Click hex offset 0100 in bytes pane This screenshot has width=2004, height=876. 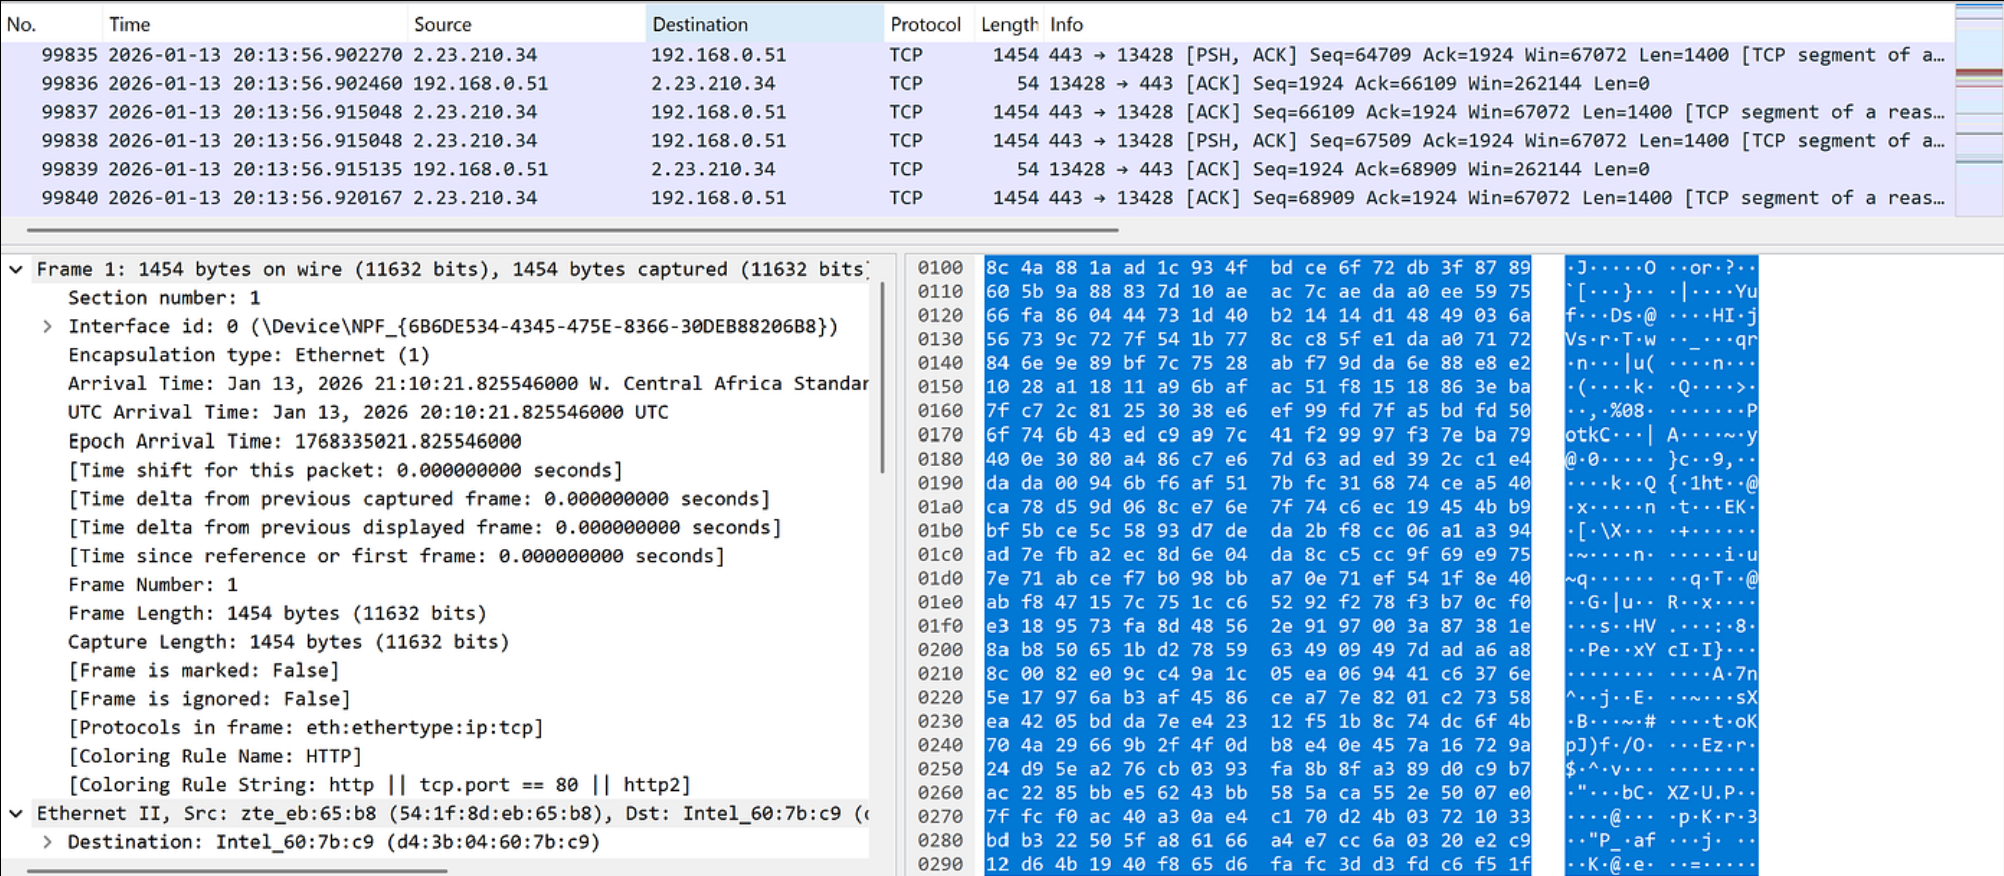pyautogui.click(x=940, y=268)
